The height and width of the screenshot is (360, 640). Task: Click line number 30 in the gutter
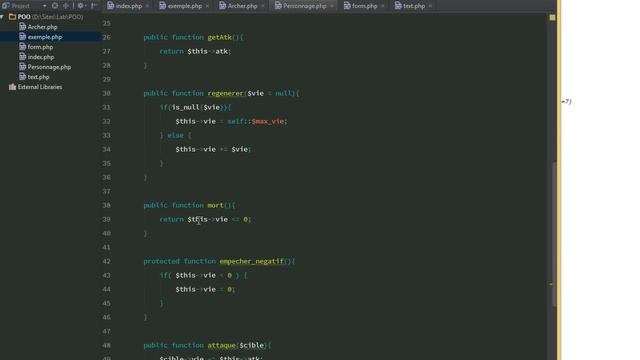click(x=107, y=93)
